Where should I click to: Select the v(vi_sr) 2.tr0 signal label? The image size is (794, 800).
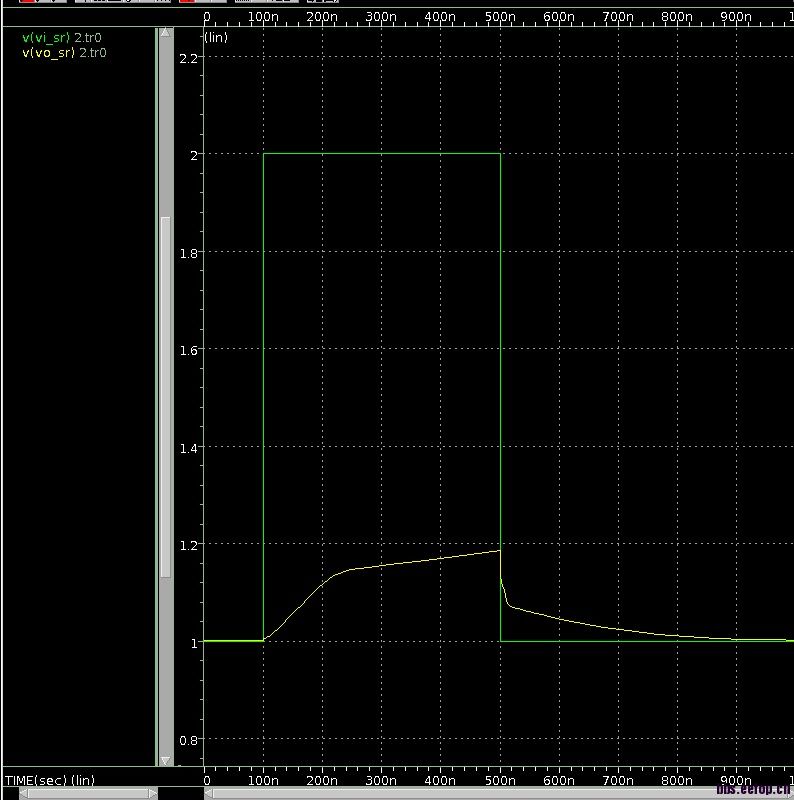[x=62, y=38]
